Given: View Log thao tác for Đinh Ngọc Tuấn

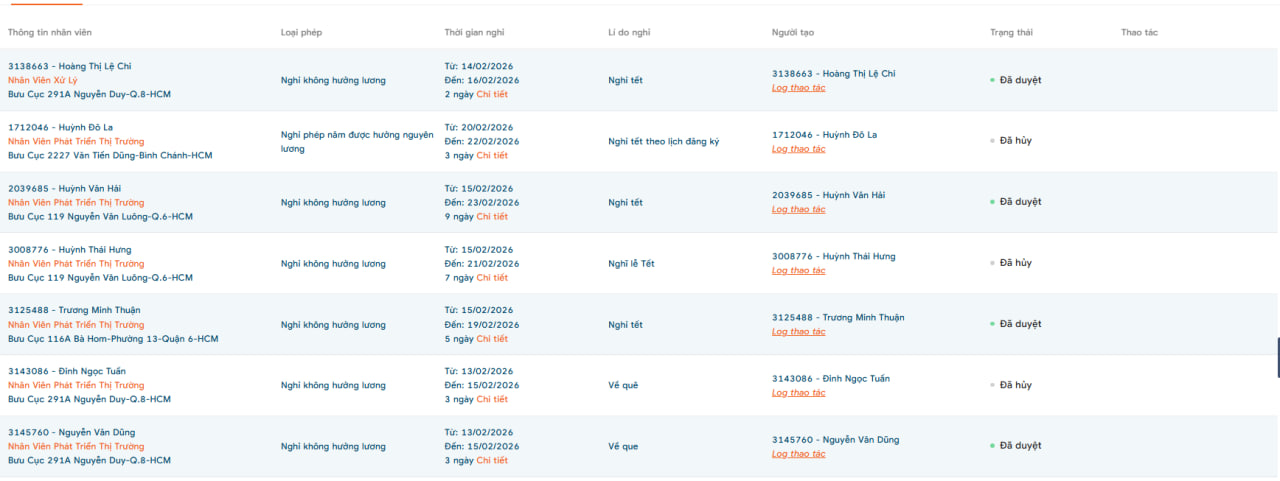Looking at the screenshot, I should pos(799,393).
